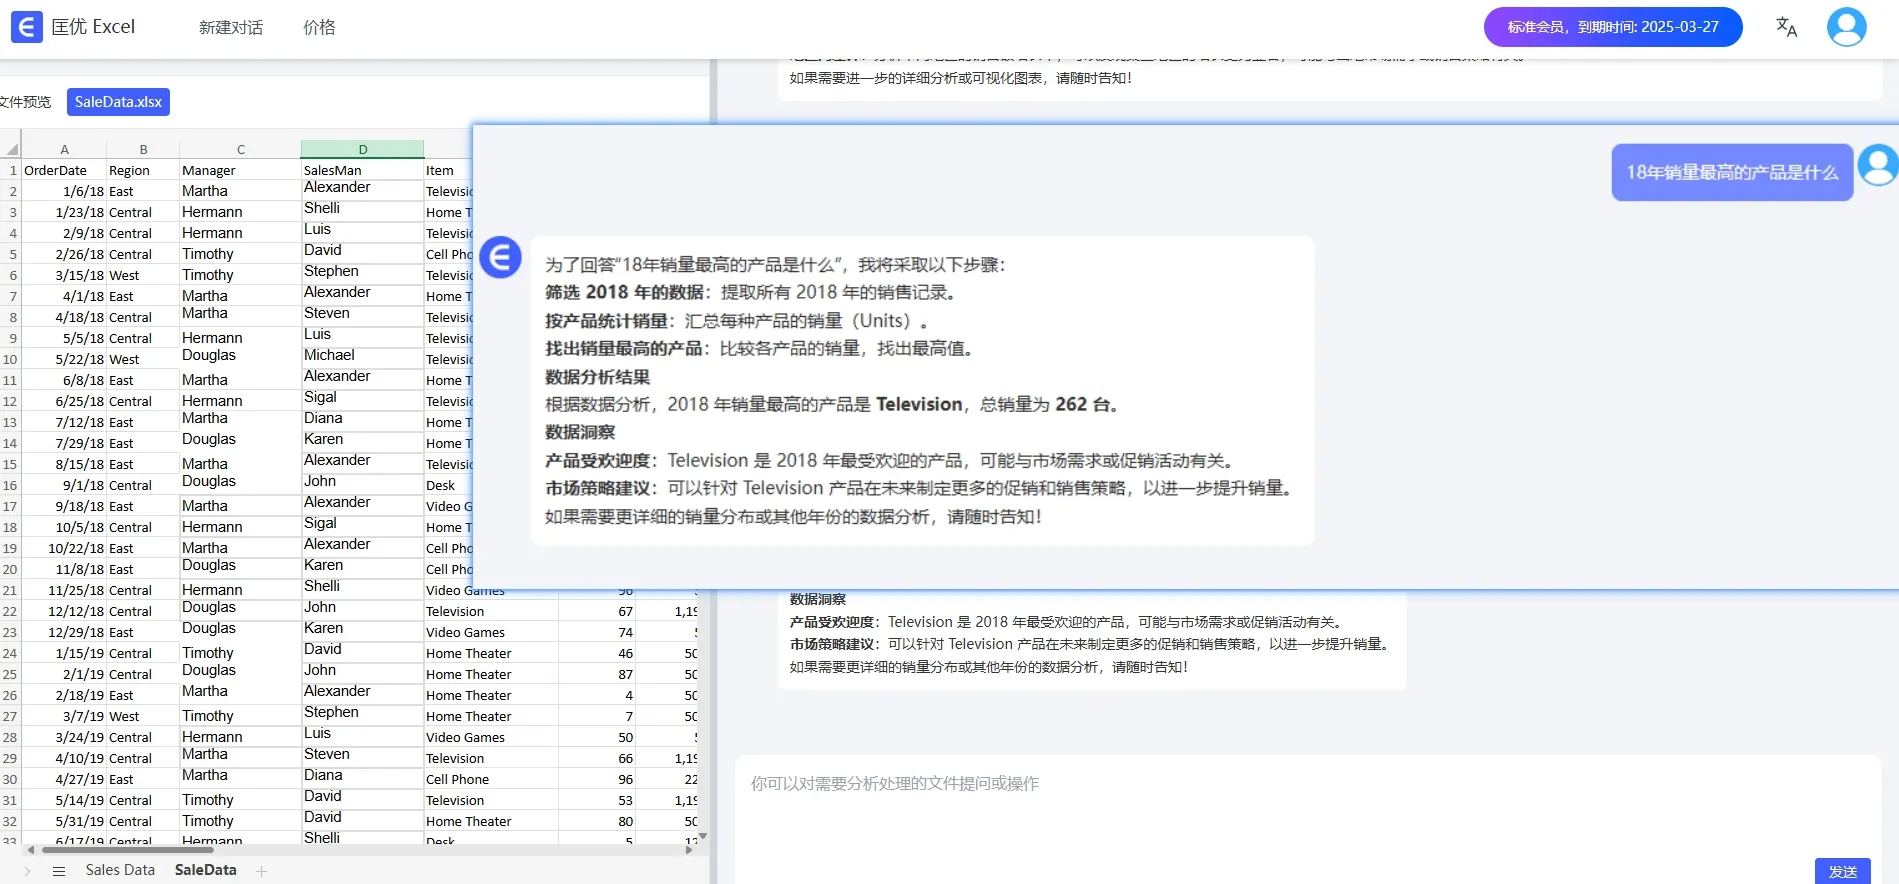Select column D header
The width and height of the screenshot is (1899, 884).
point(362,149)
